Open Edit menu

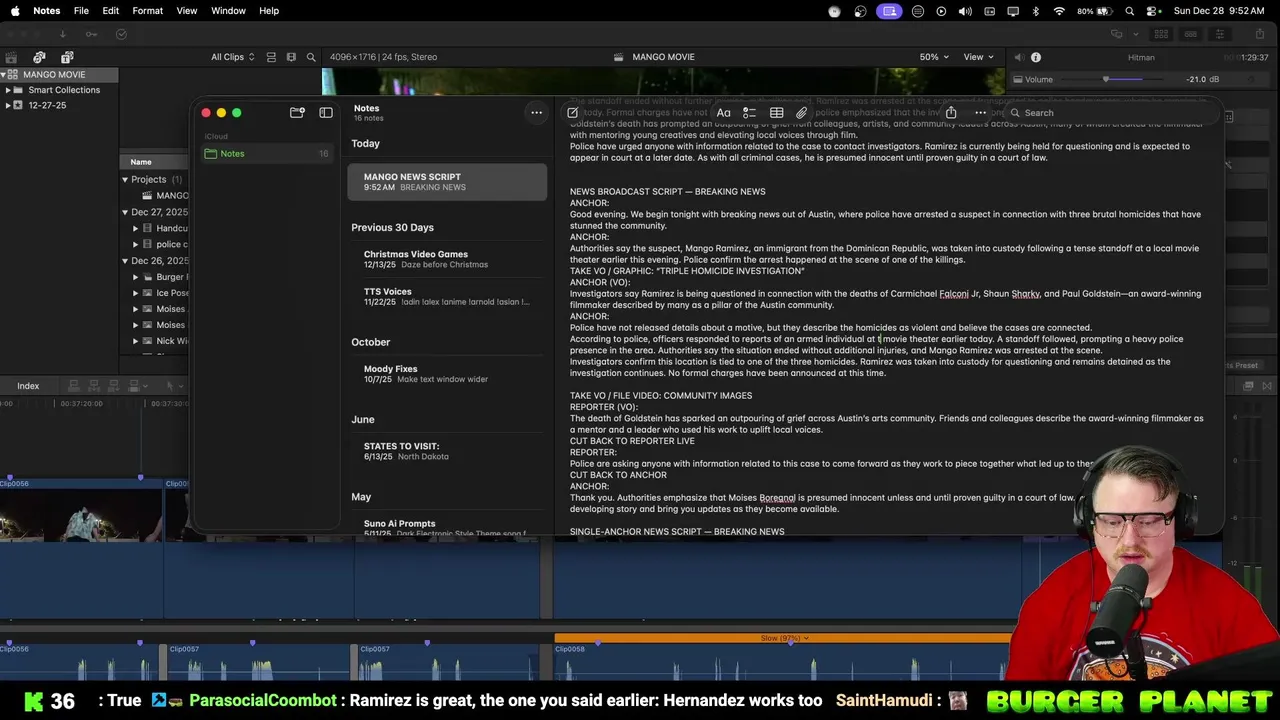(110, 11)
